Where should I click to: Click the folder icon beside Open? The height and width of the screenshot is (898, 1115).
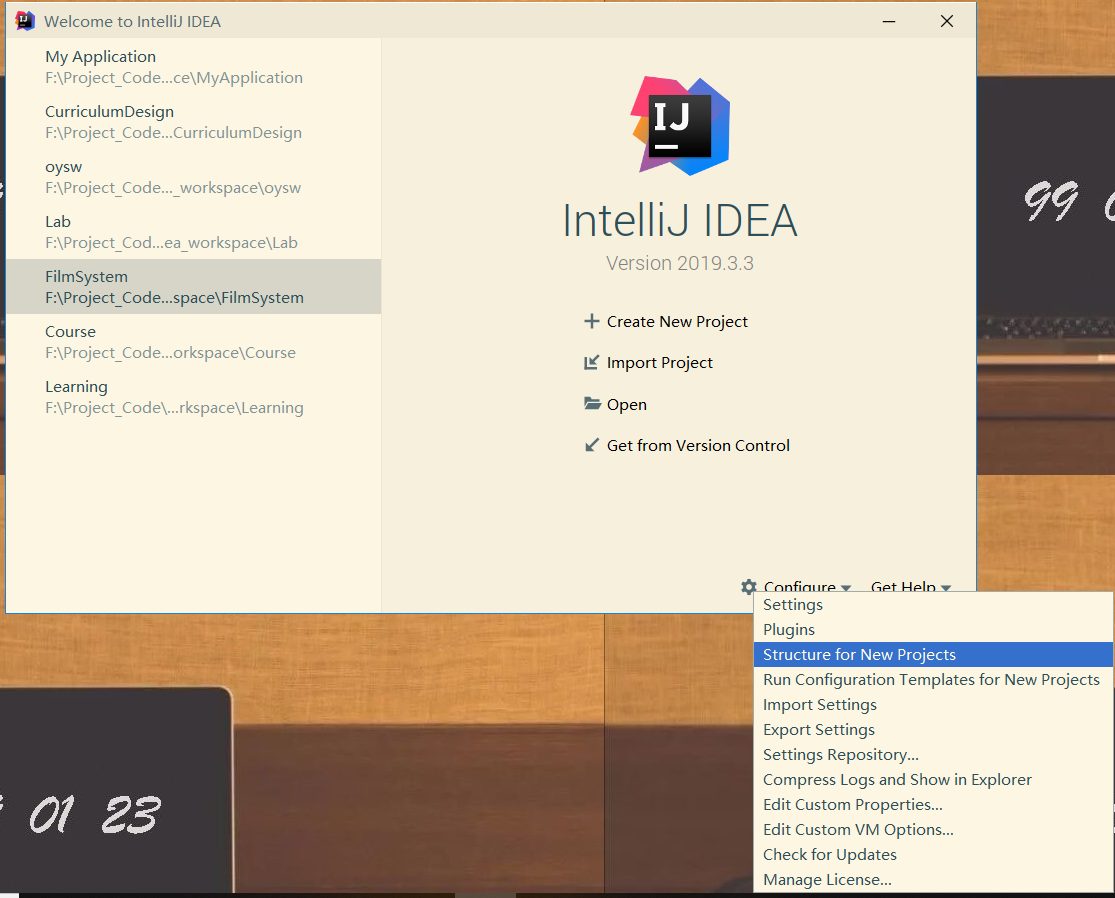tap(592, 404)
